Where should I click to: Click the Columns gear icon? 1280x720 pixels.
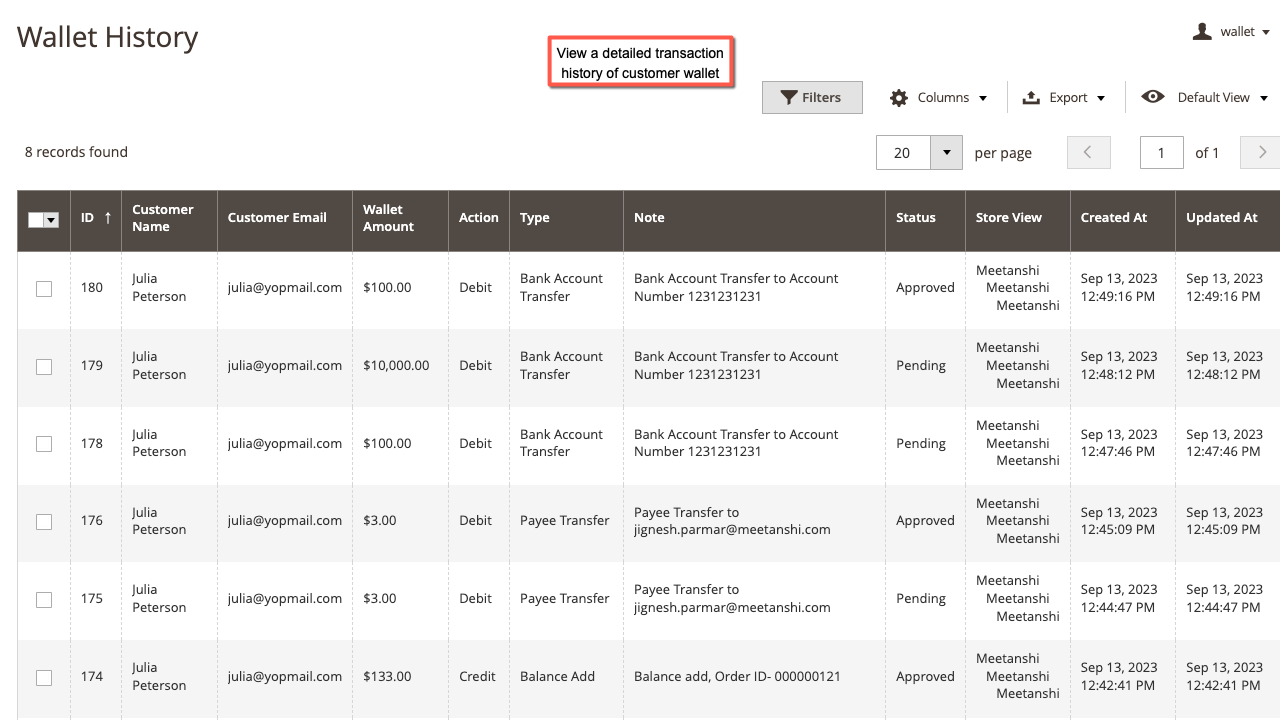click(898, 97)
